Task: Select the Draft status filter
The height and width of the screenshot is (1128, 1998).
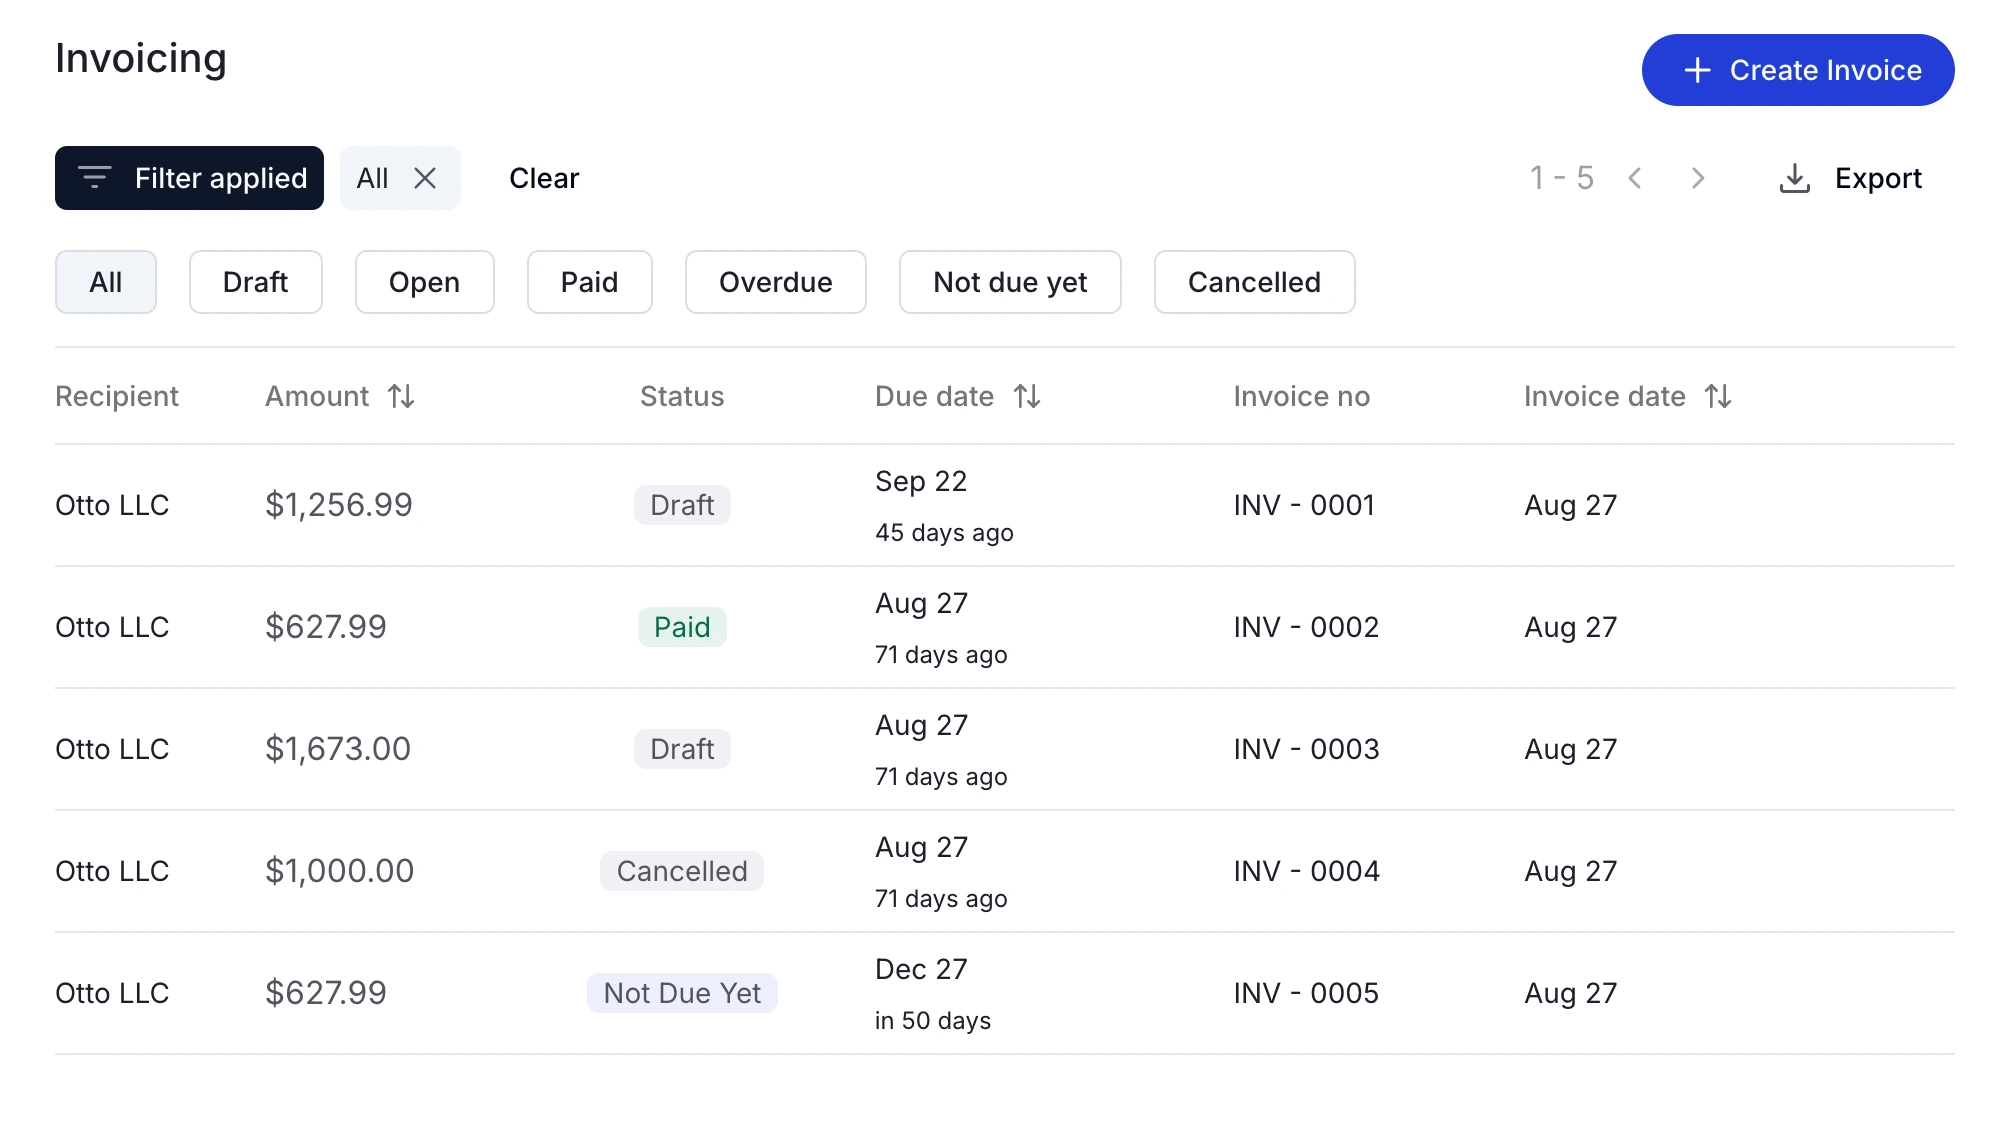Action: (x=254, y=281)
